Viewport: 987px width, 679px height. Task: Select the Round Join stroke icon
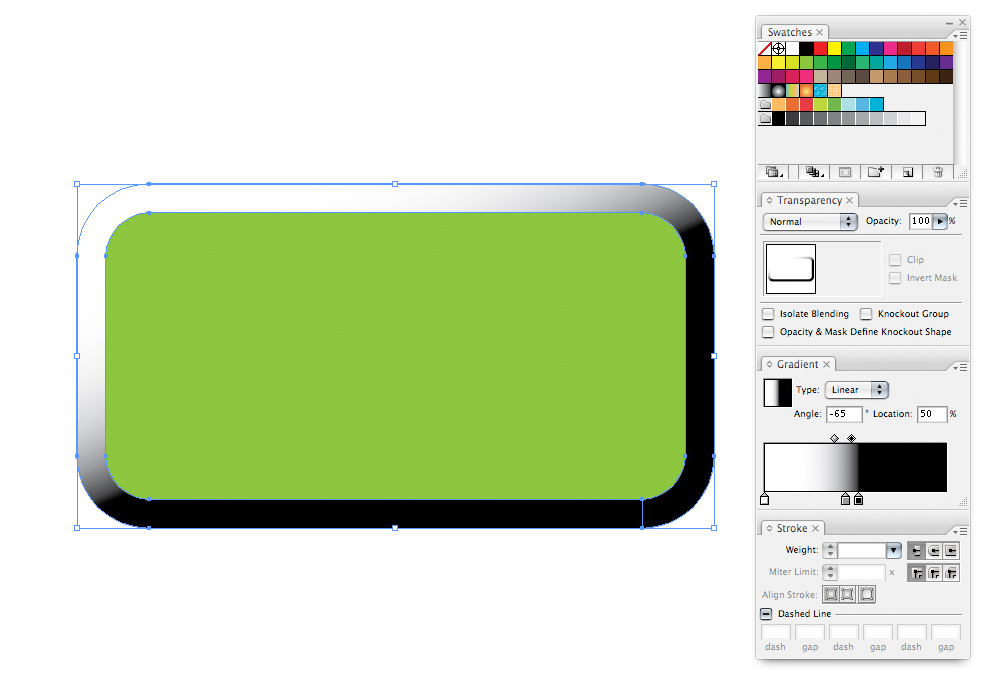click(934, 573)
